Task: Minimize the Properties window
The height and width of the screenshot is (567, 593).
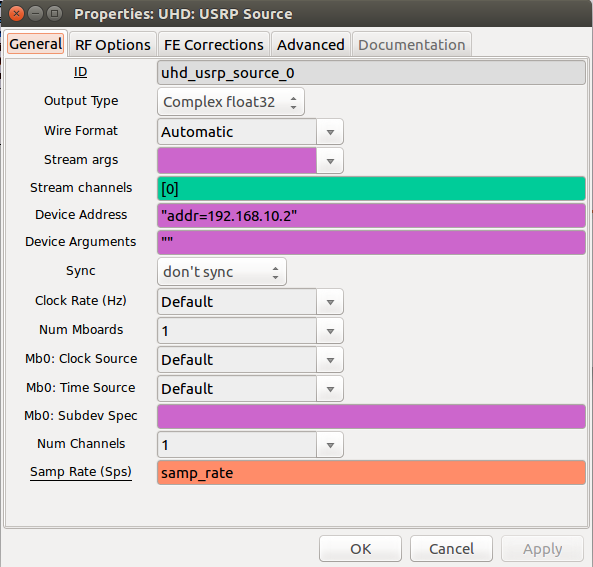Action: tap(36, 14)
